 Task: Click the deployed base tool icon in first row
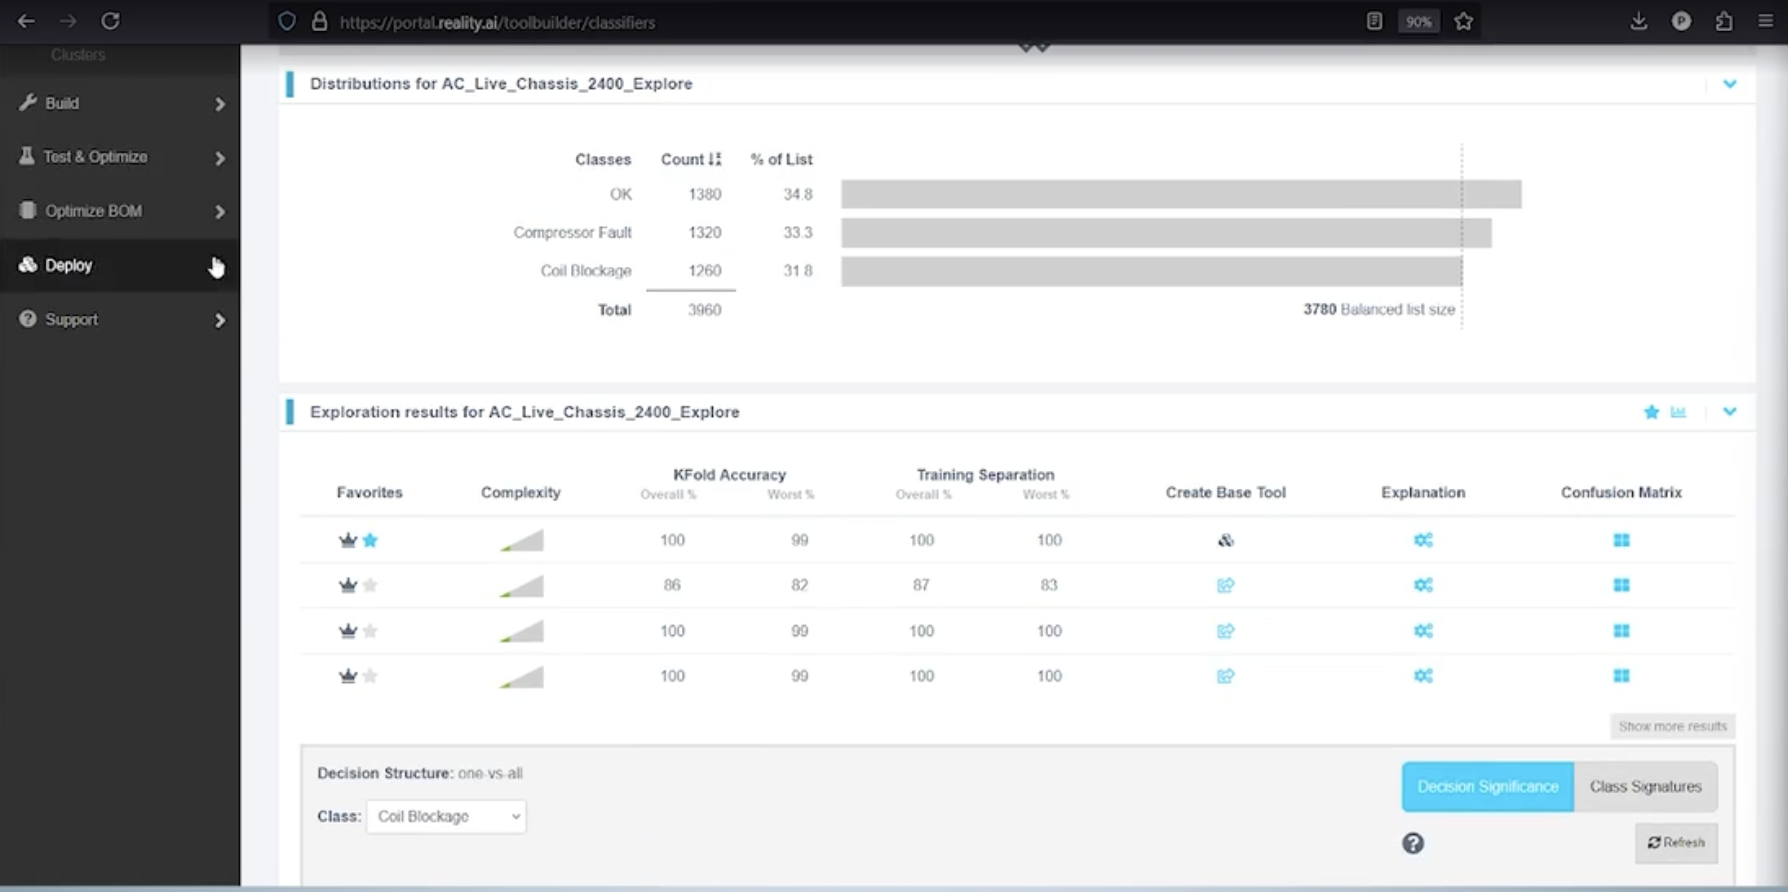point(1225,540)
